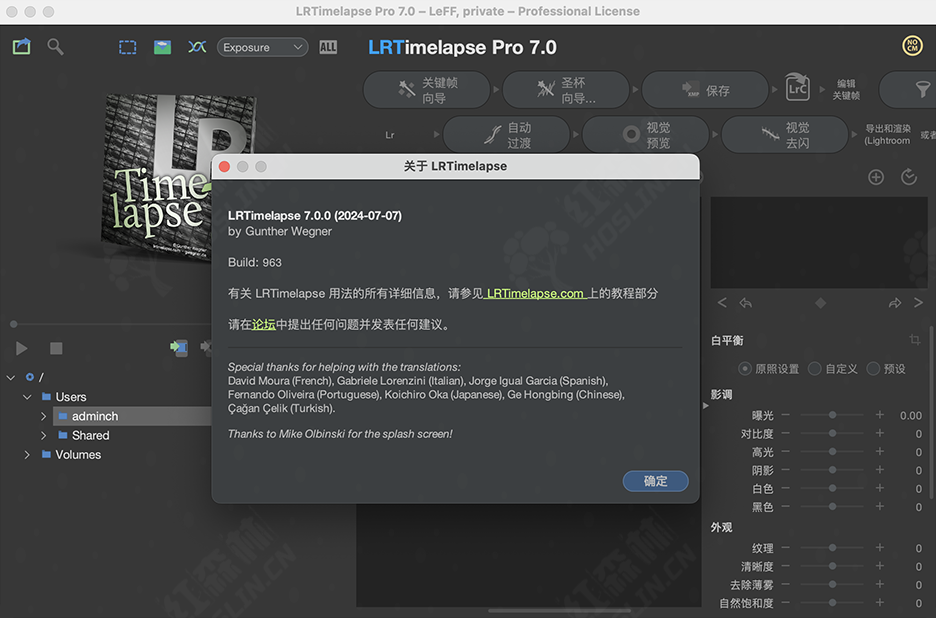Viewport: 936px width, 618px height.
Task: Increase 纹理 with plus button
Action: point(879,548)
